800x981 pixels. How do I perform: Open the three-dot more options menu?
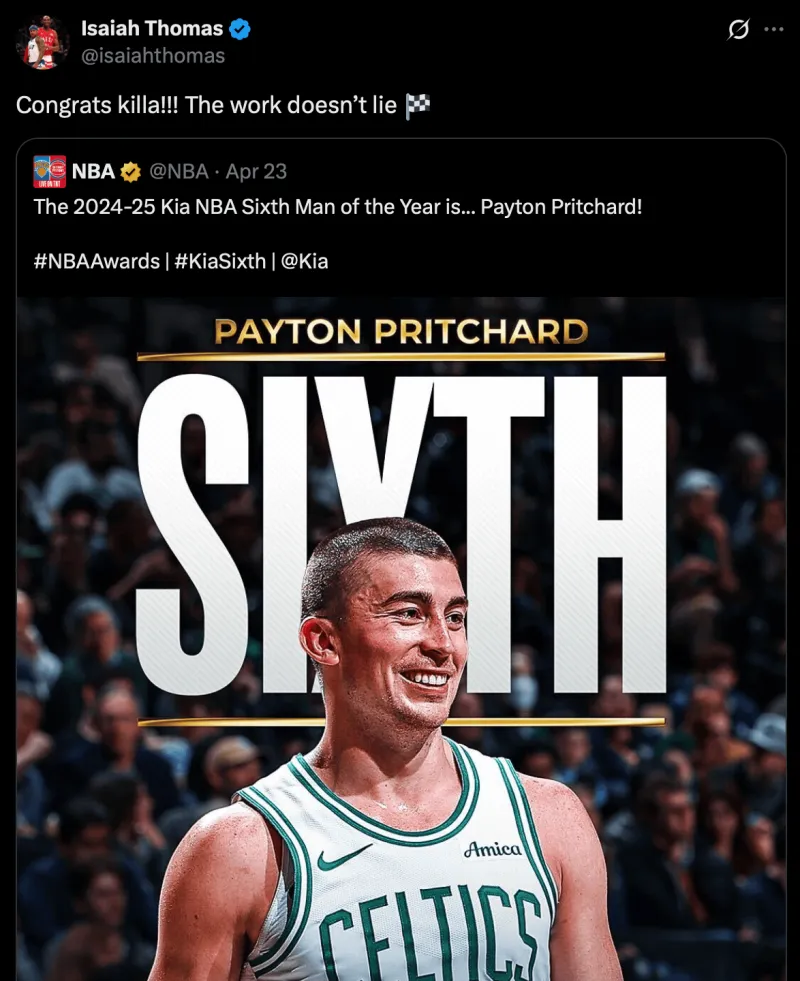click(x=774, y=29)
